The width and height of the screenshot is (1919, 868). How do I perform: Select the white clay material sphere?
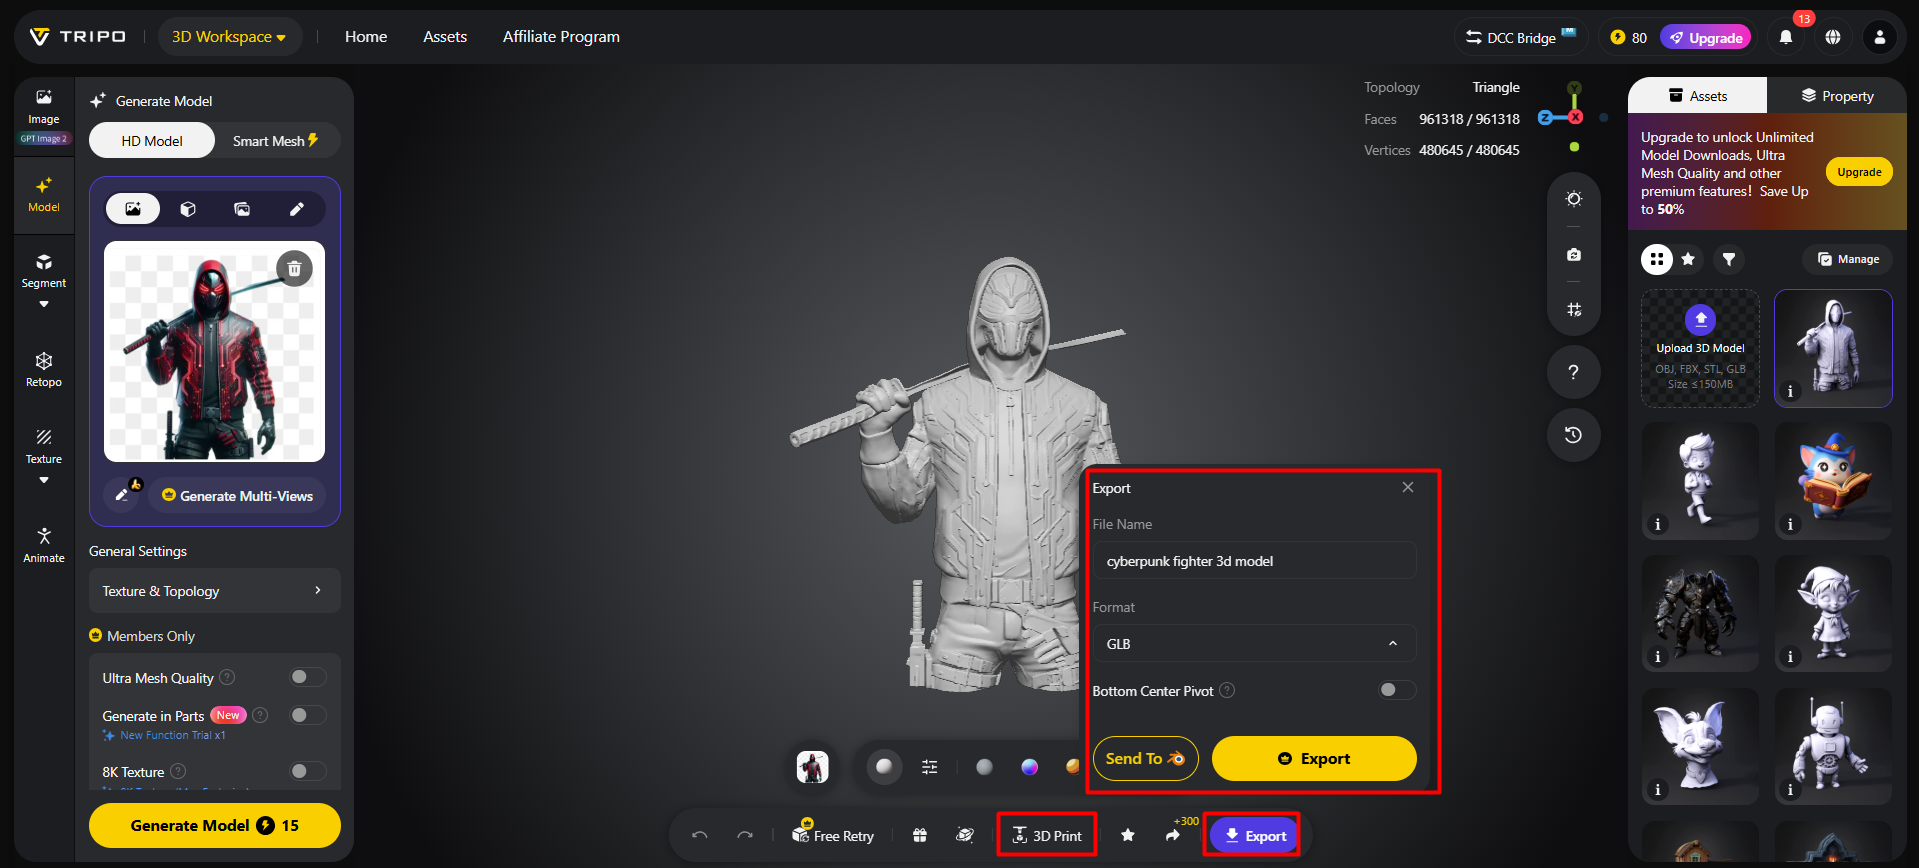884,767
